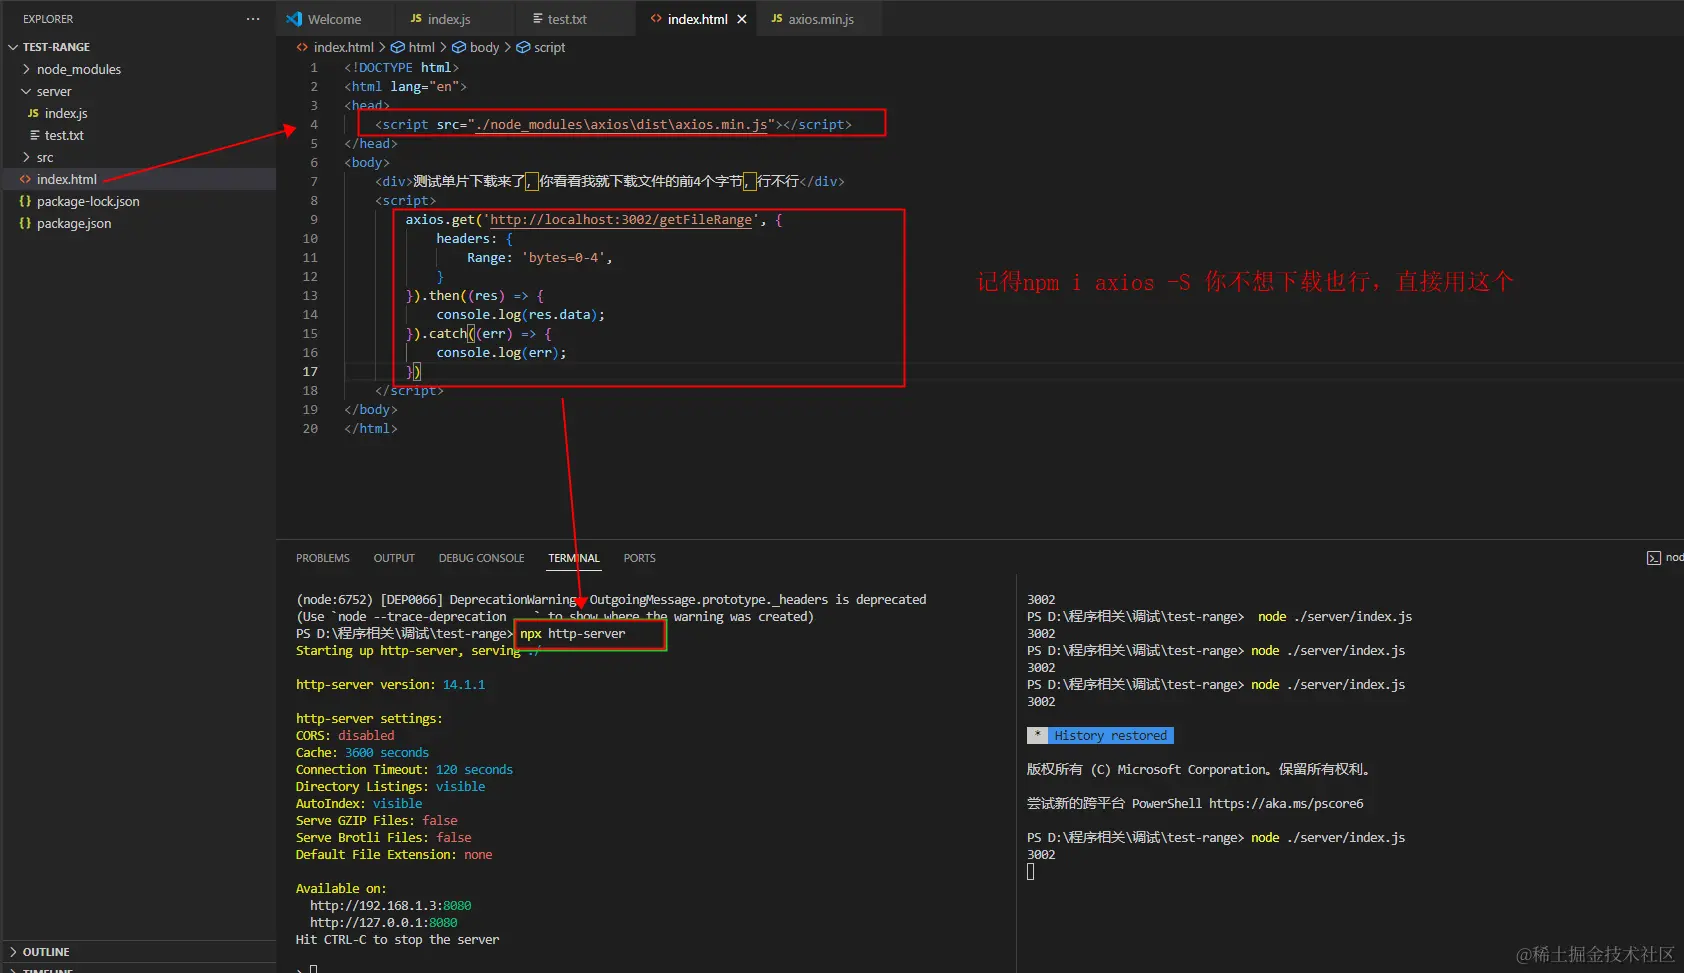Expand the node_modules folder

coord(26,69)
